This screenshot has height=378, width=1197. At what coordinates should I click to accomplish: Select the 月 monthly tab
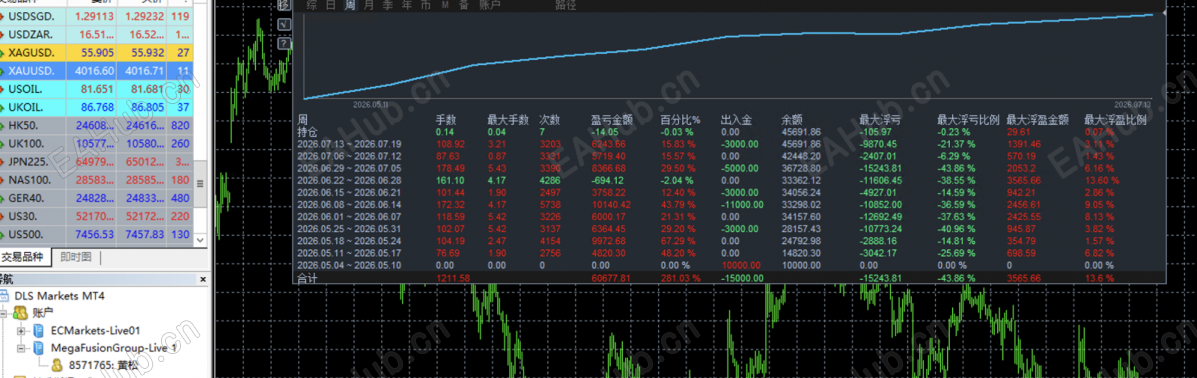pos(369,5)
